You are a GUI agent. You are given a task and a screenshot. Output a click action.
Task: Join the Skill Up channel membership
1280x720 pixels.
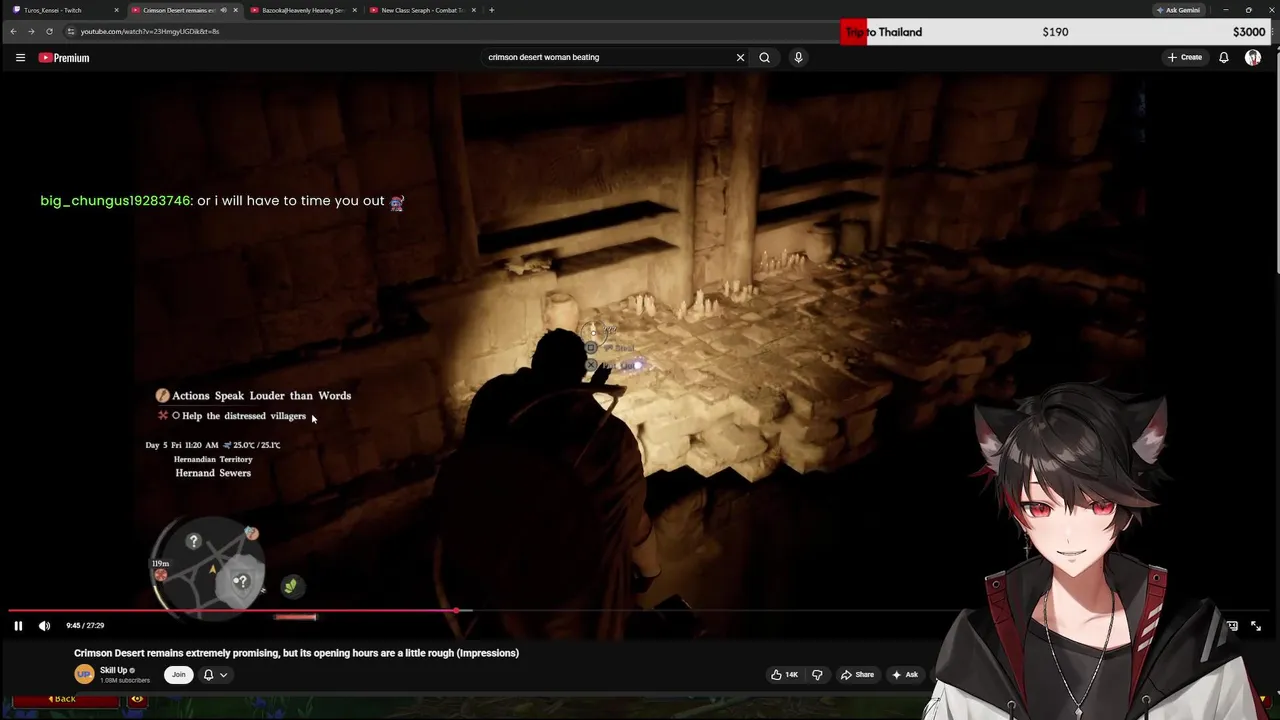click(178, 675)
